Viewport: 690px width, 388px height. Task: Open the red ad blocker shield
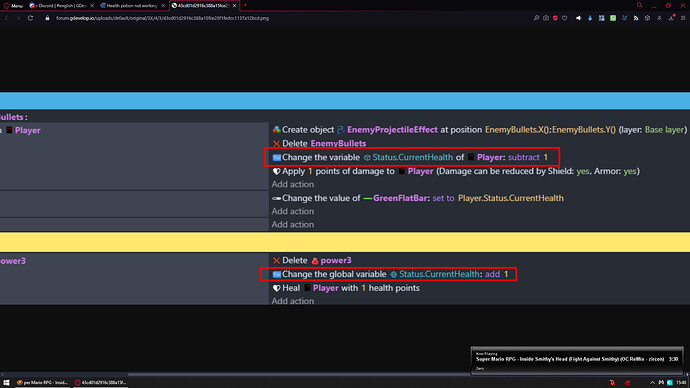point(555,18)
